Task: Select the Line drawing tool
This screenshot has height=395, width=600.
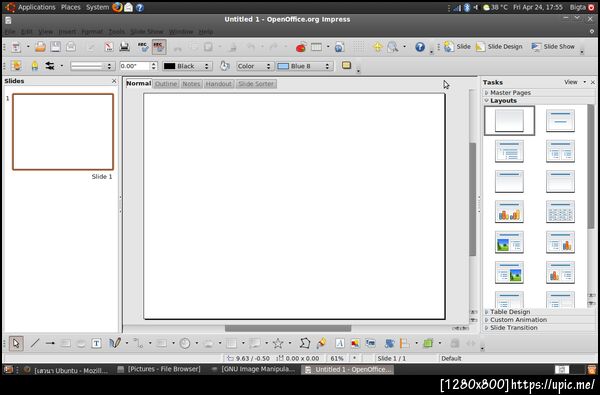Action: (35, 343)
